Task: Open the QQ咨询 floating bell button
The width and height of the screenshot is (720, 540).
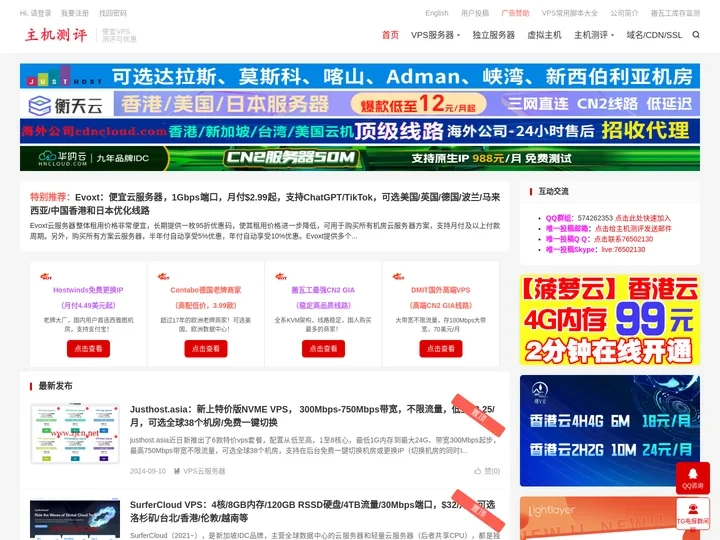Action: [692, 478]
